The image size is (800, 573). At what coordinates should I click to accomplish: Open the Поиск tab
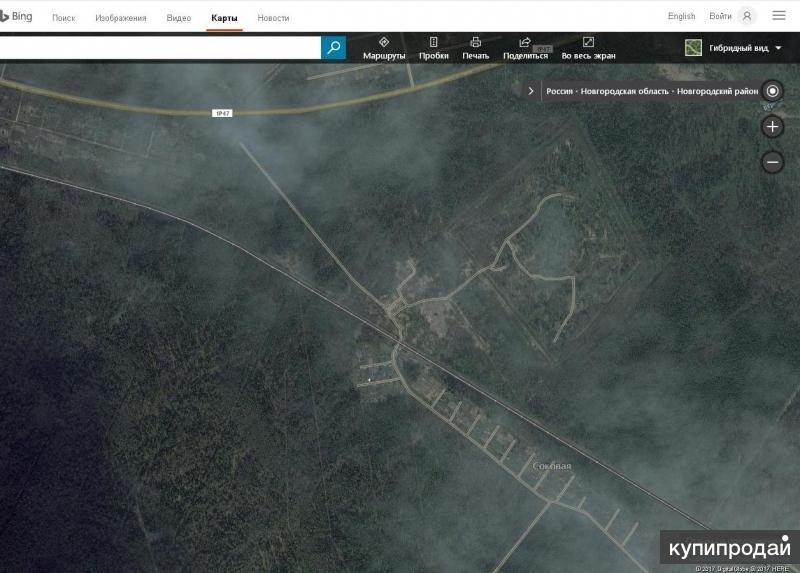[x=64, y=18]
